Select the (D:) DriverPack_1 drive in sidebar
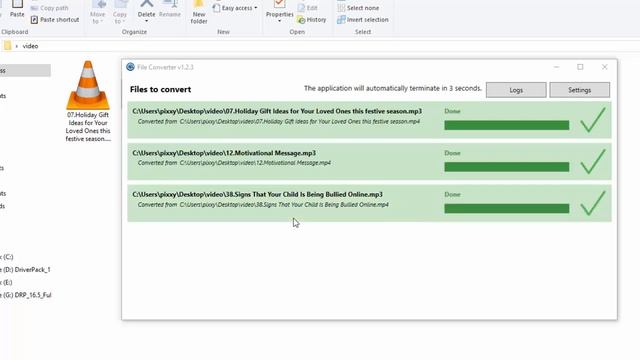 [25, 269]
